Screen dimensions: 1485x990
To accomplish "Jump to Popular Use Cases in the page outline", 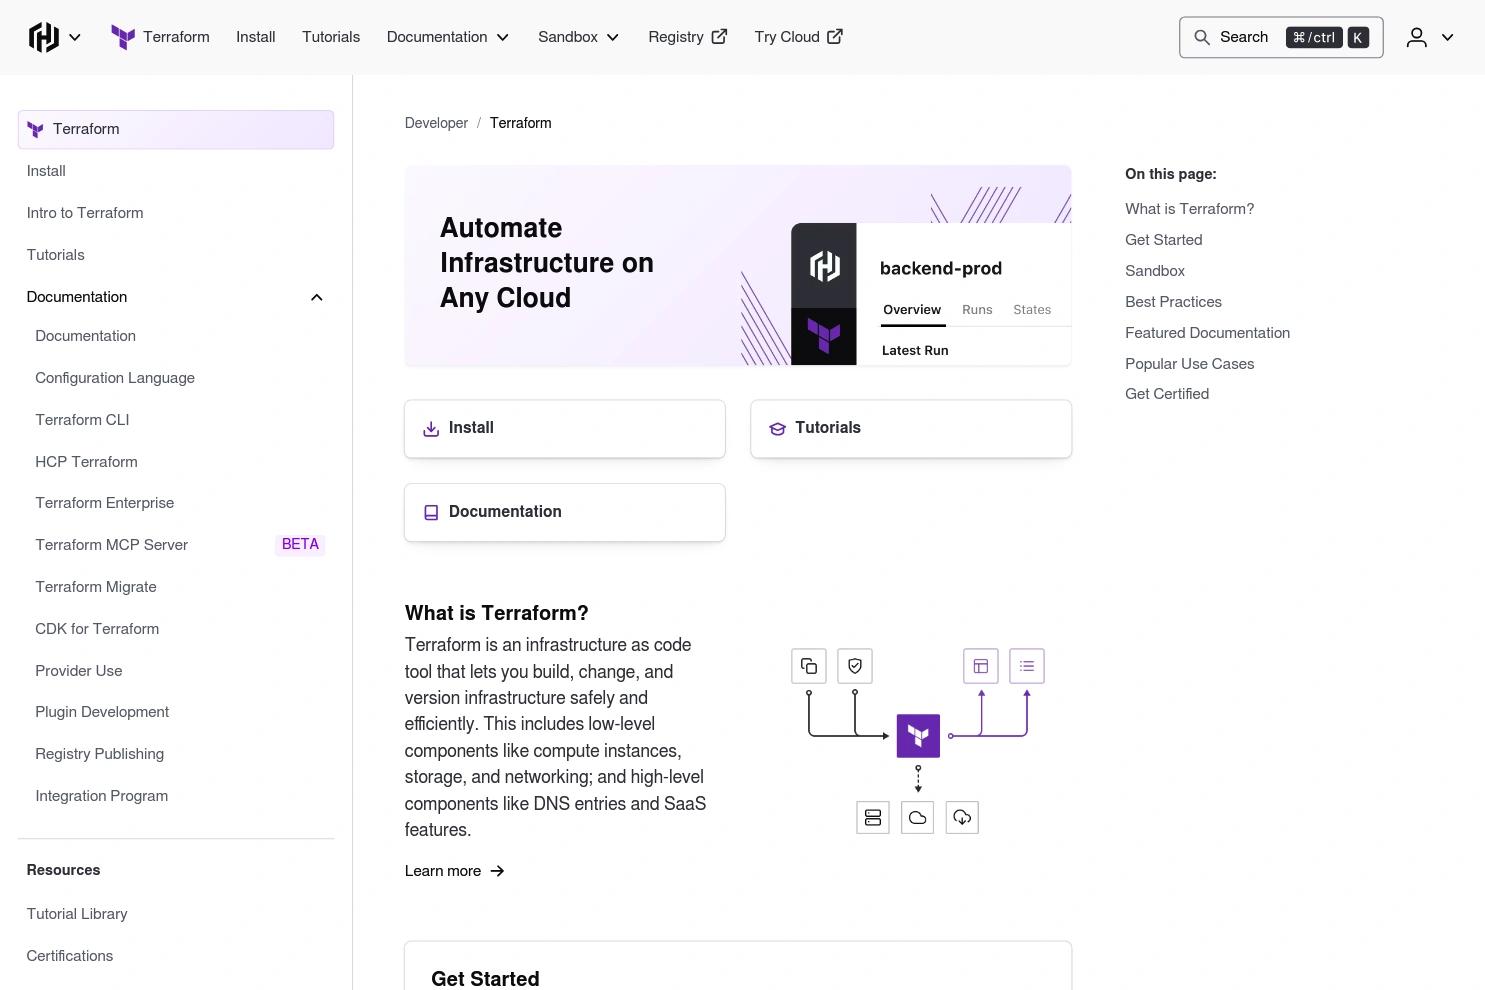I will [x=1189, y=364].
